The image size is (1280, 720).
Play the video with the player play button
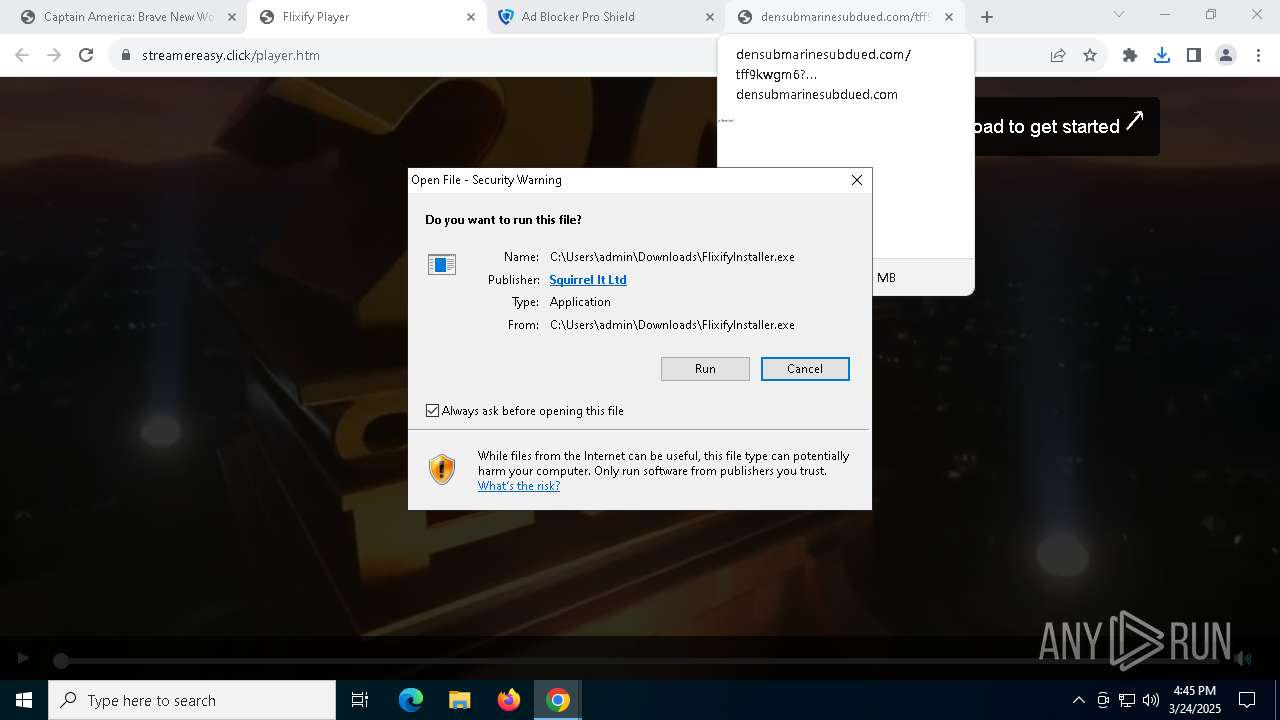pyautogui.click(x=23, y=658)
